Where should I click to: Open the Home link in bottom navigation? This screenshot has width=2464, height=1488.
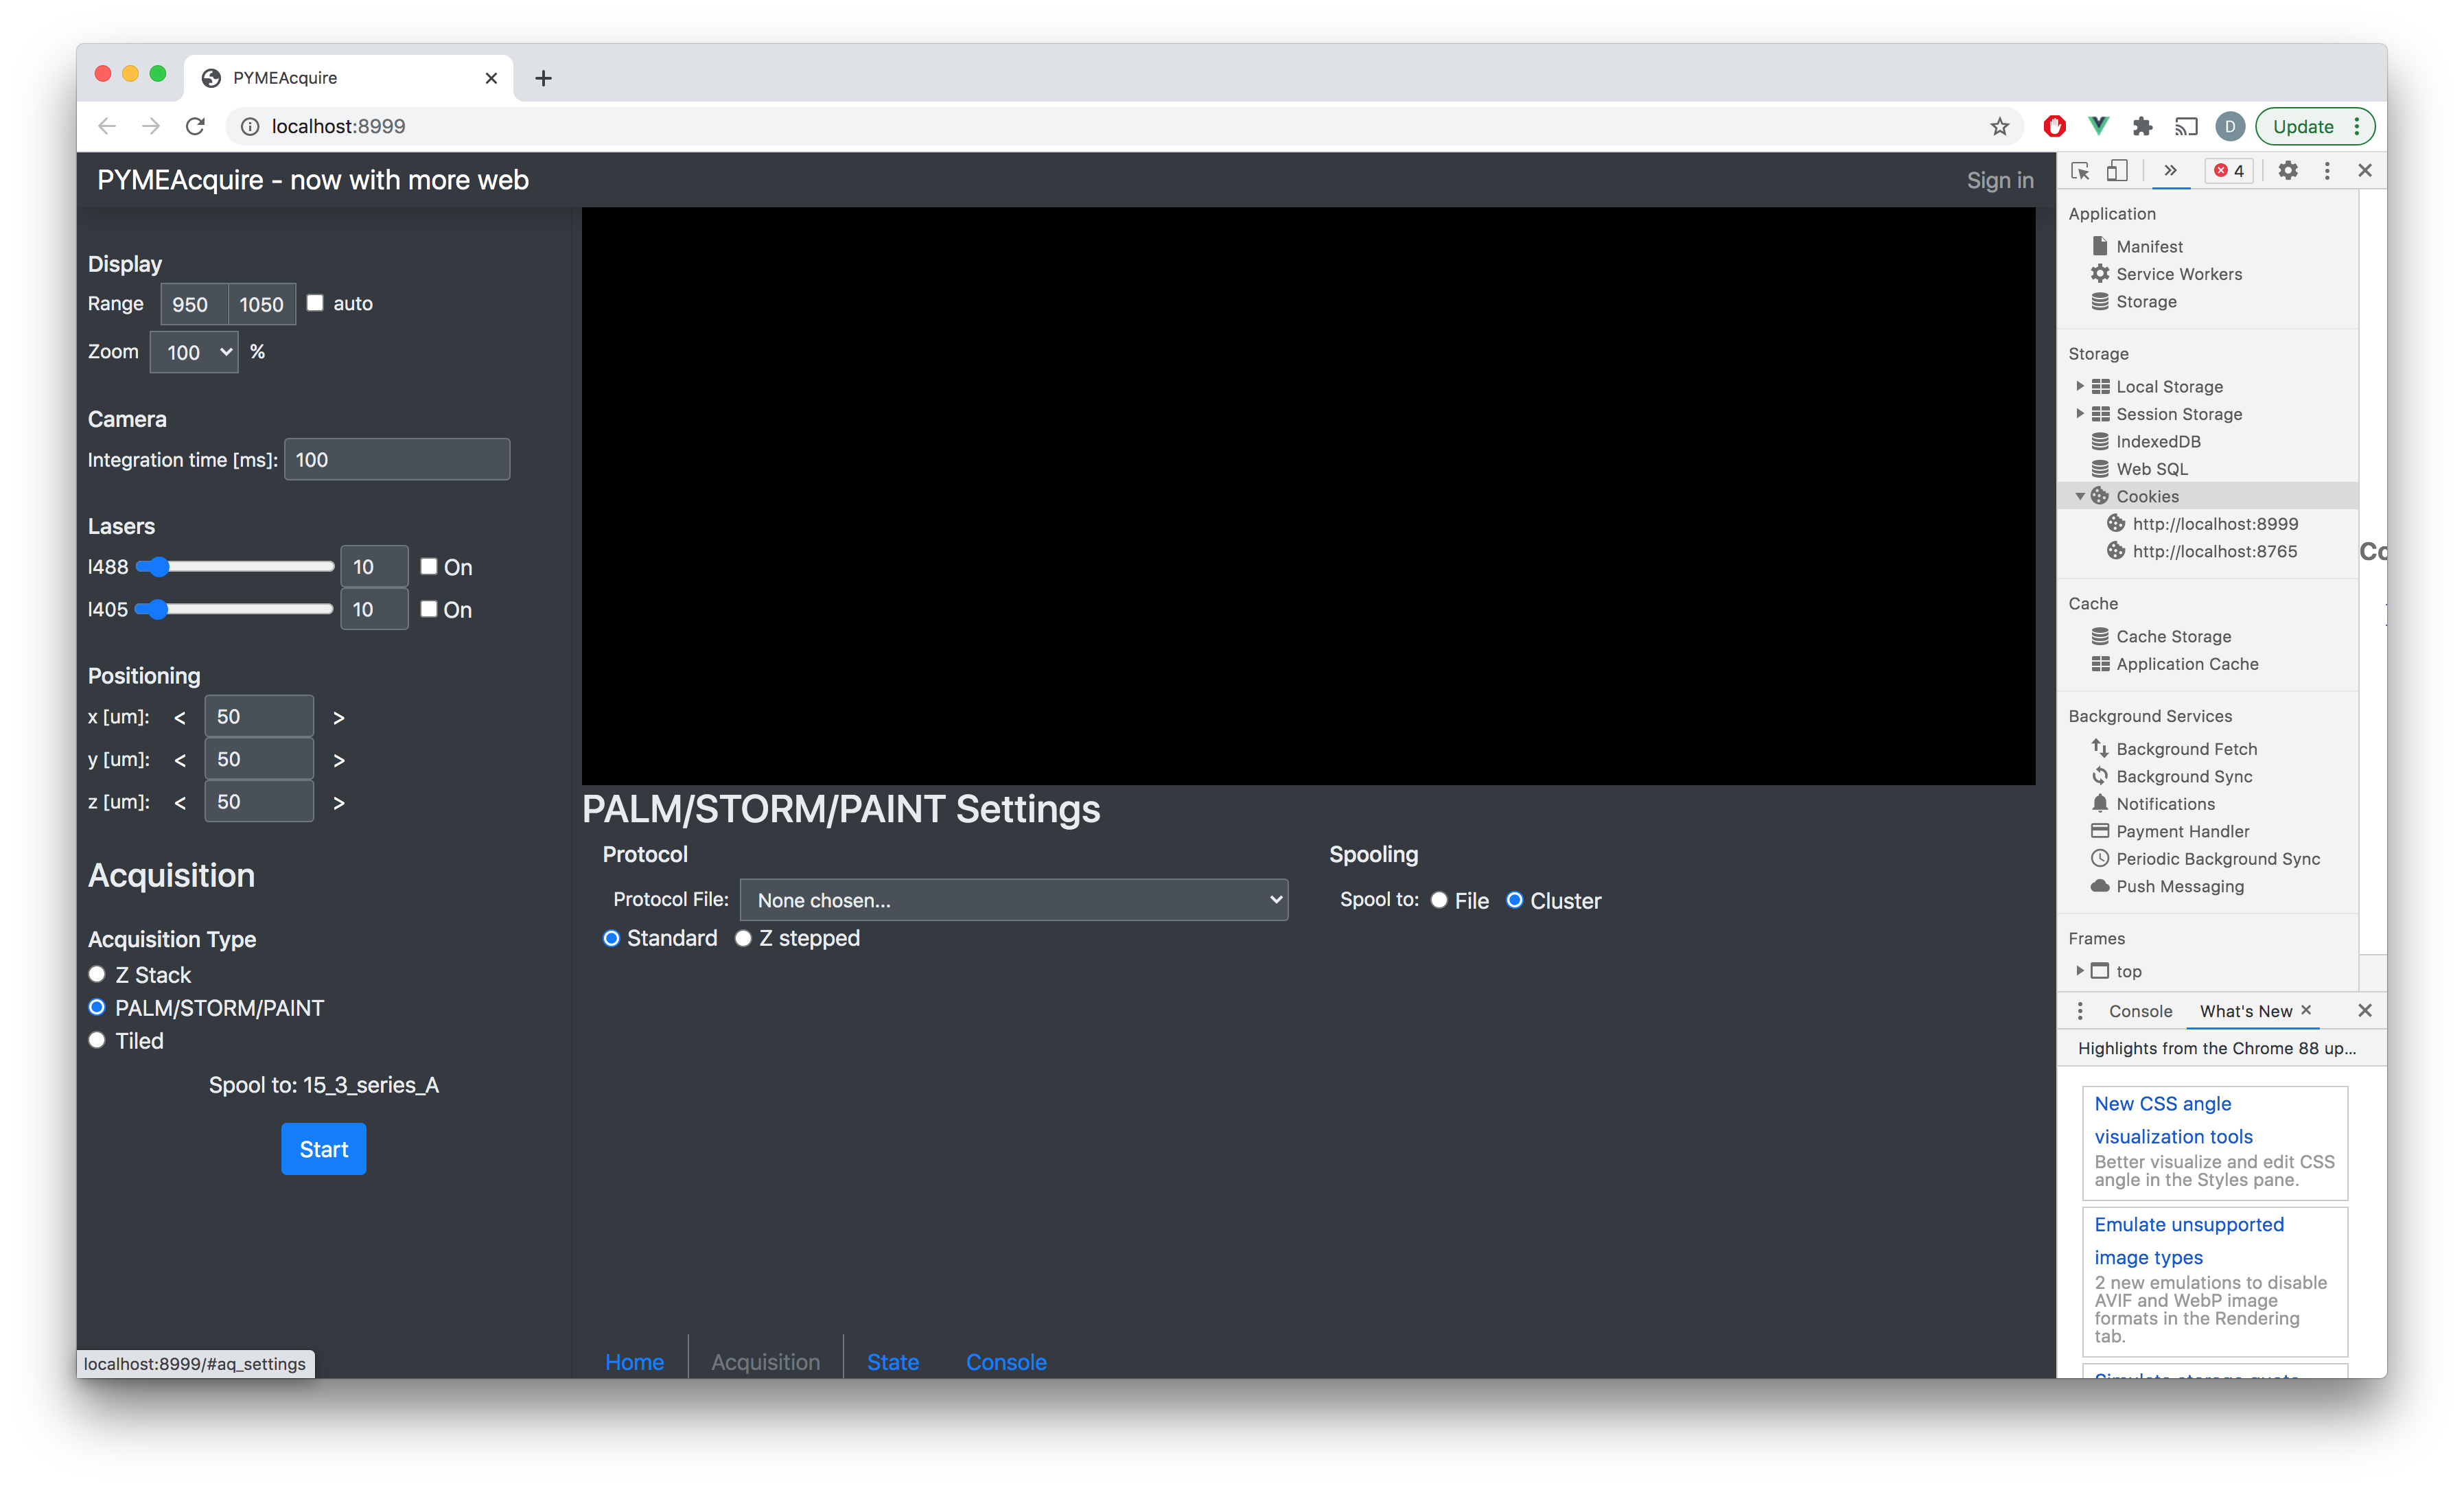click(635, 1362)
